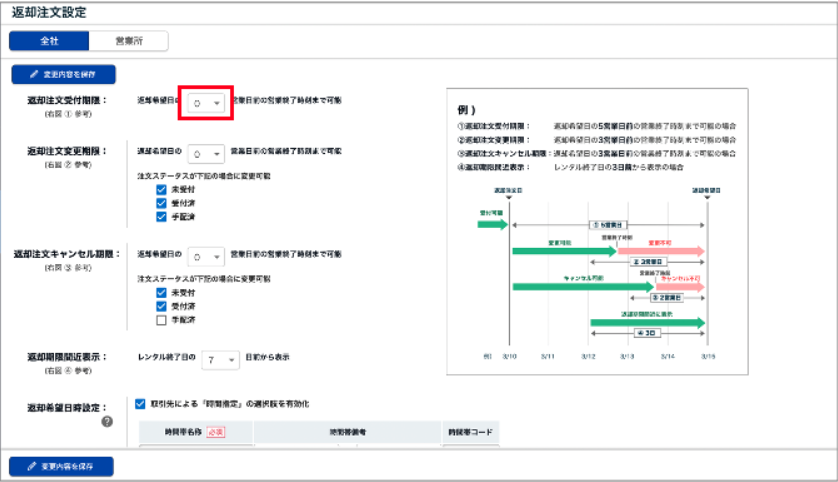The image size is (838, 482).
Task: Switch to the 営業所 tab
Action: pos(128,41)
